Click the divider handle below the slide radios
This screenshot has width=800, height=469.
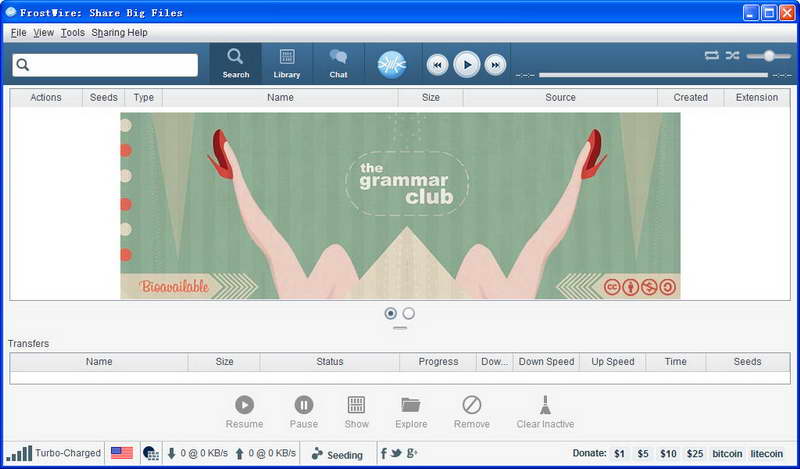[x=400, y=328]
